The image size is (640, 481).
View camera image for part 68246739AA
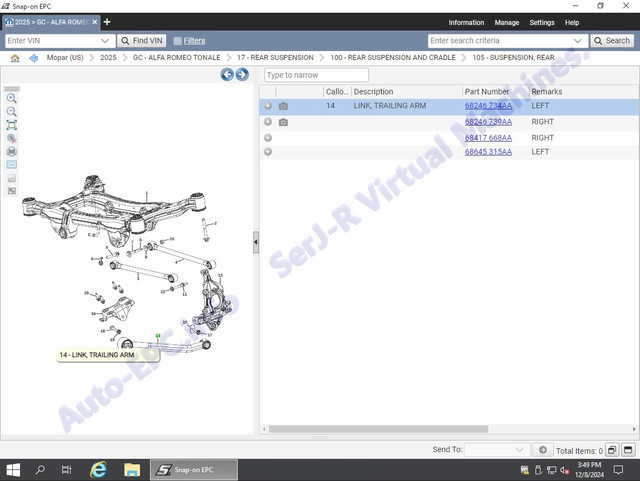pos(283,122)
